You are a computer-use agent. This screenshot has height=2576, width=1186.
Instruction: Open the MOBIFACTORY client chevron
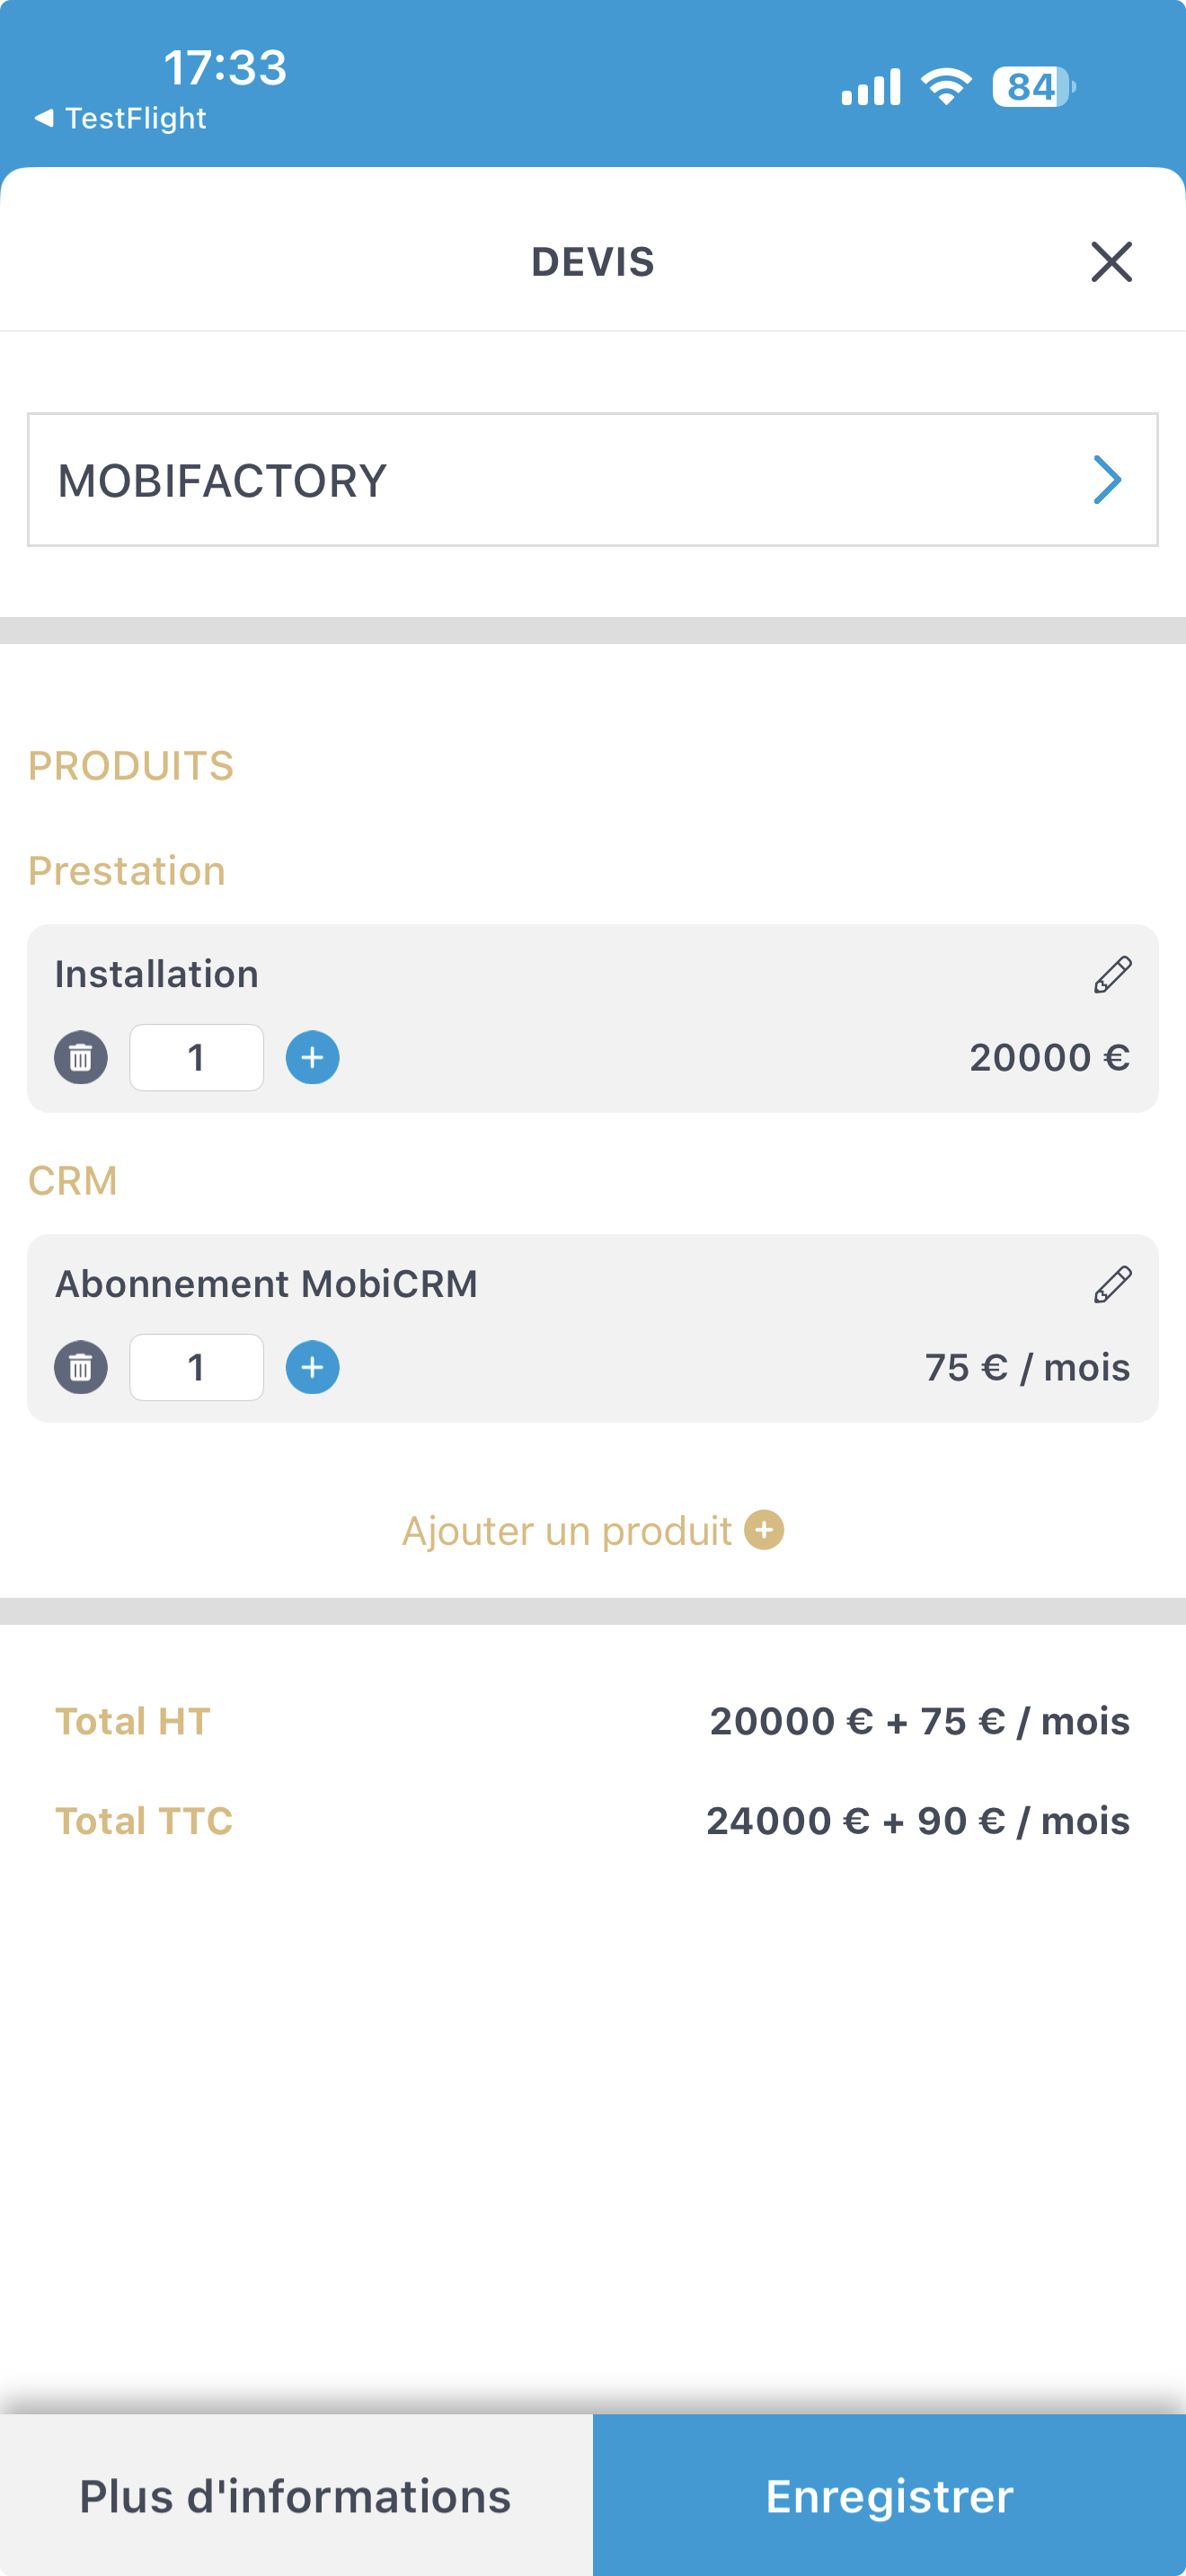1107,480
